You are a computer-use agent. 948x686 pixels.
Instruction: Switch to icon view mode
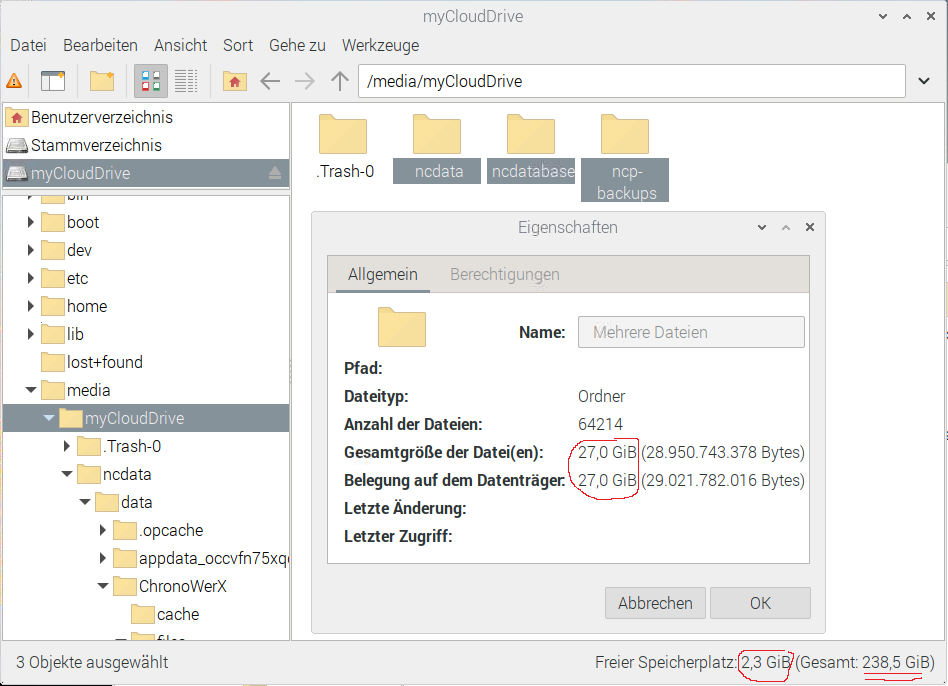(151, 81)
